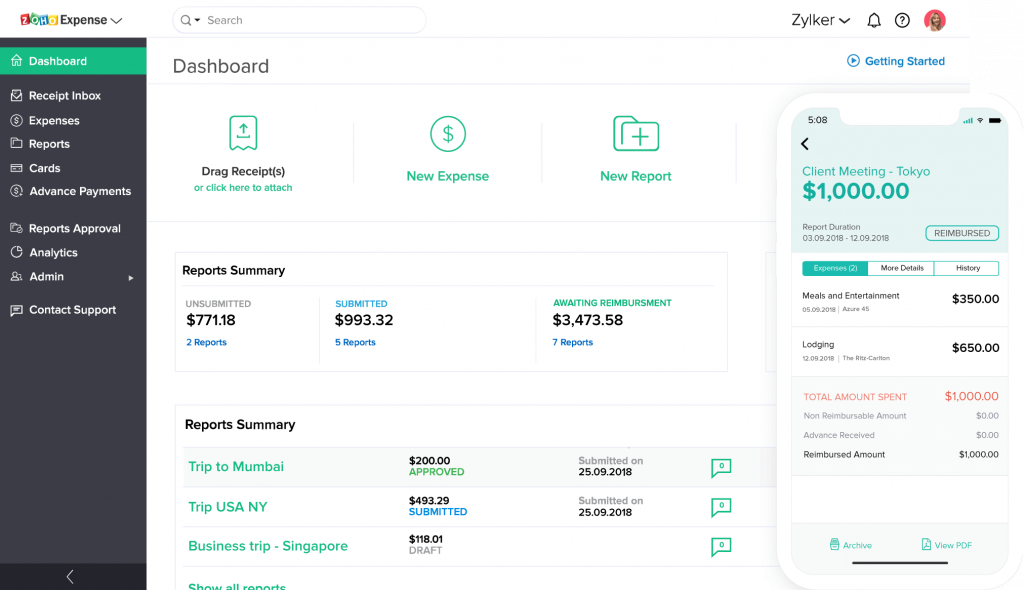Click the SUBMITTED status of Trip USA NY
Image resolution: width=1024 pixels, height=590 pixels.
tap(438, 512)
